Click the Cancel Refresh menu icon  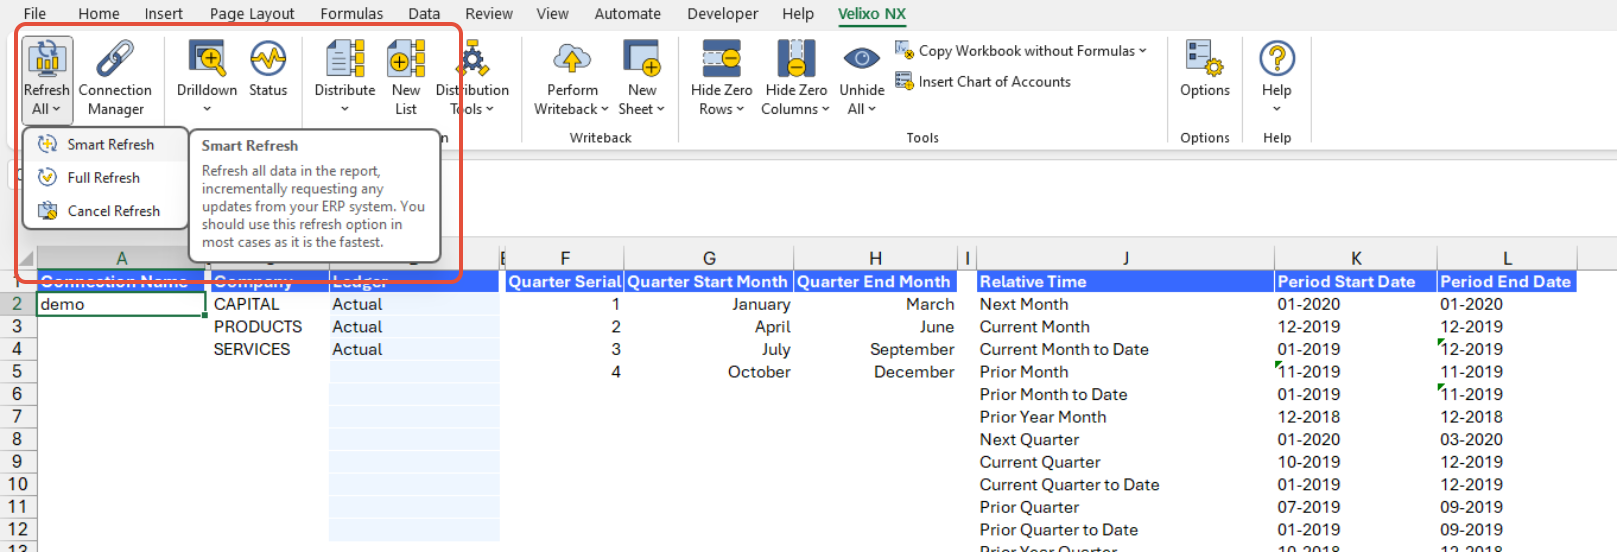(x=47, y=211)
